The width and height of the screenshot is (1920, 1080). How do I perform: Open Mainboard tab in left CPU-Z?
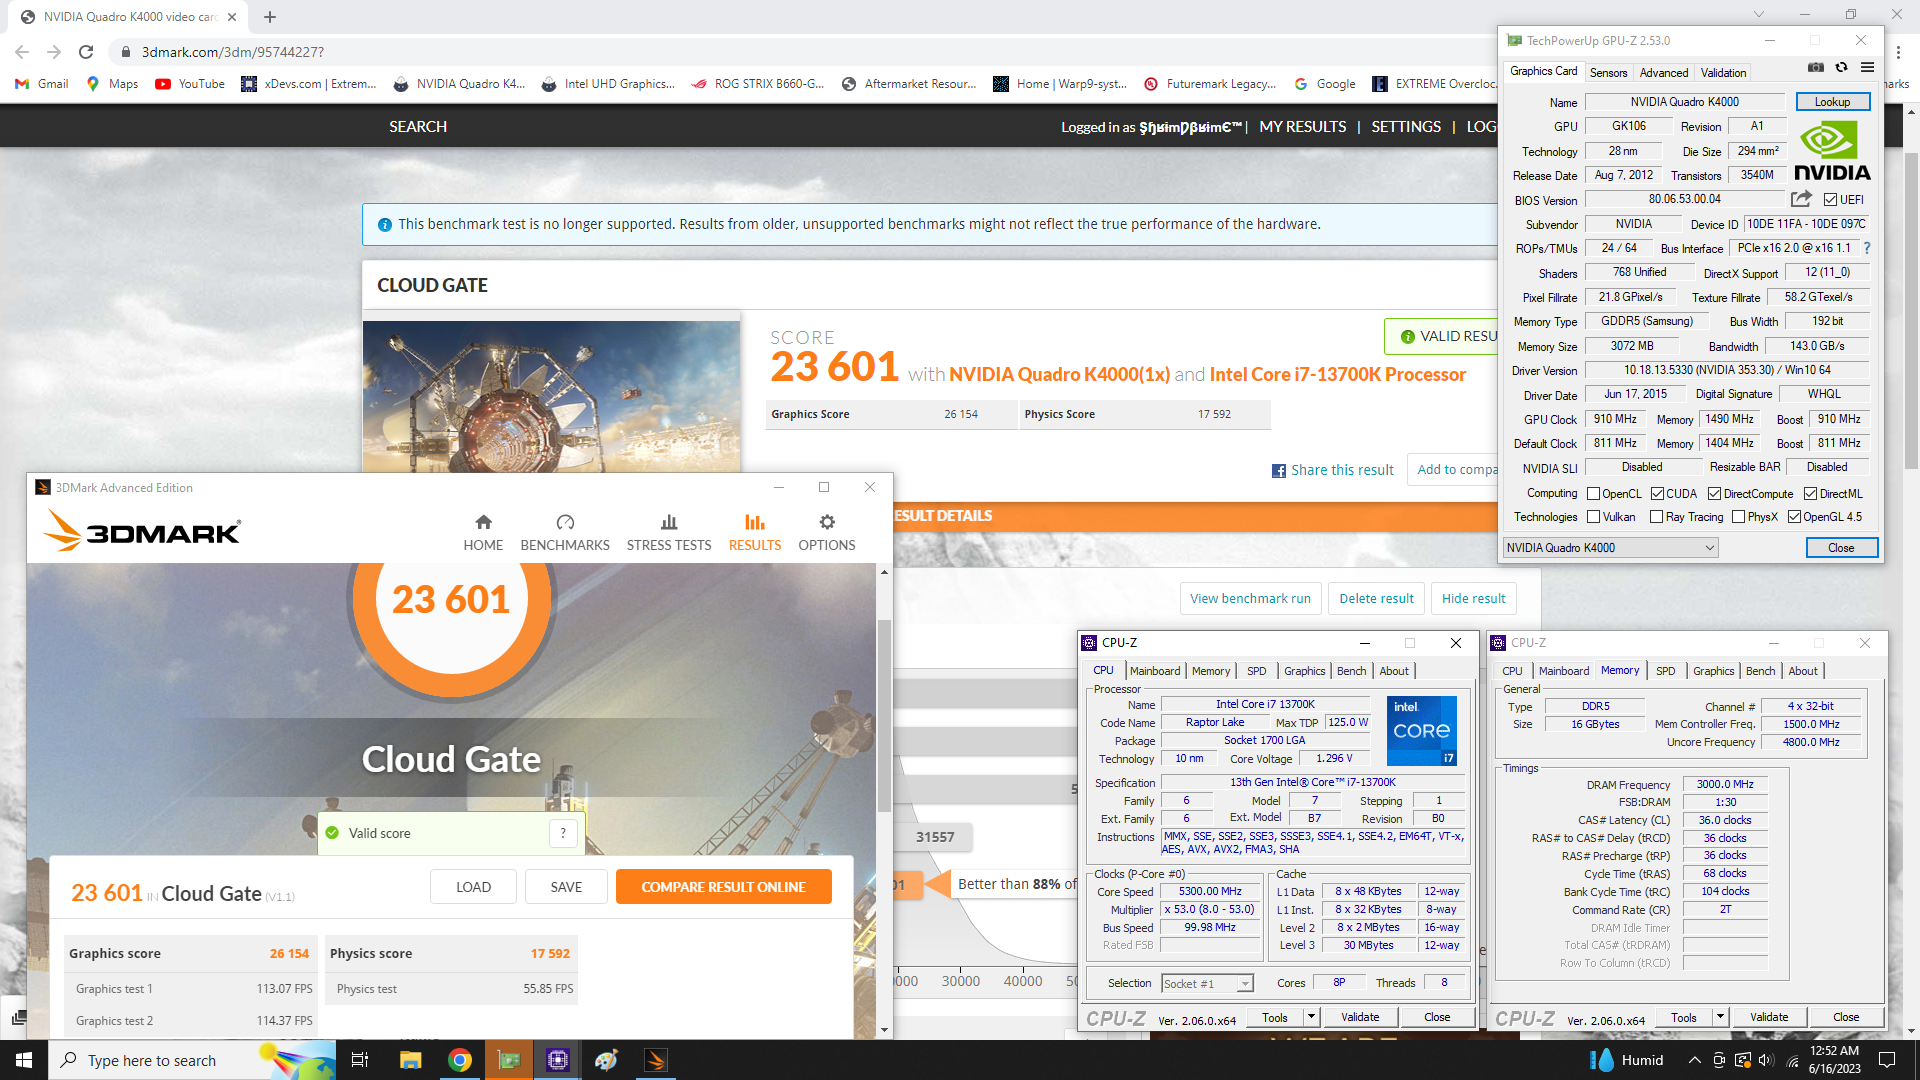1155,671
